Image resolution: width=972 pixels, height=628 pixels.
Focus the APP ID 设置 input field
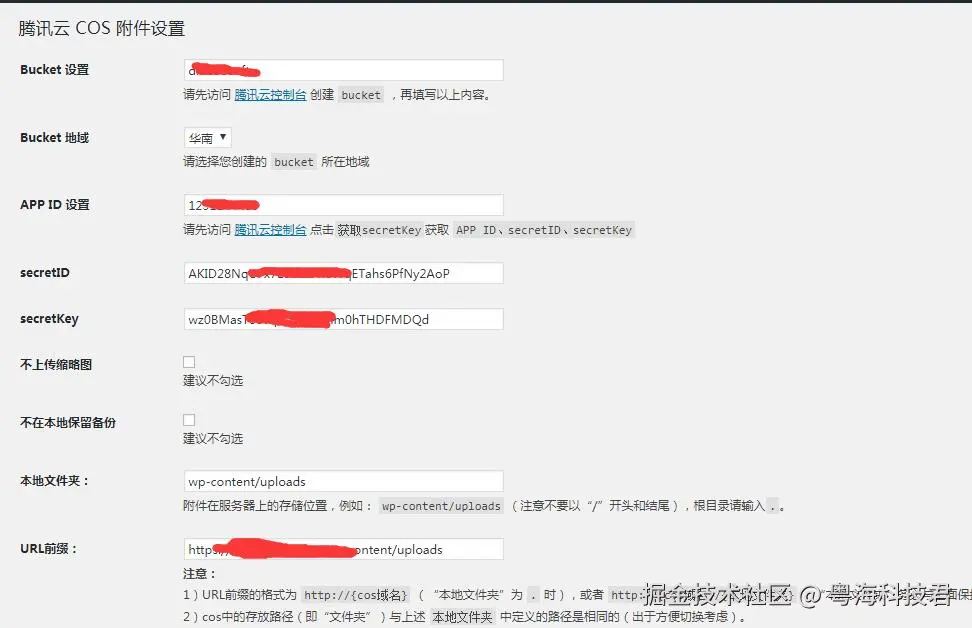pos(343,205)
